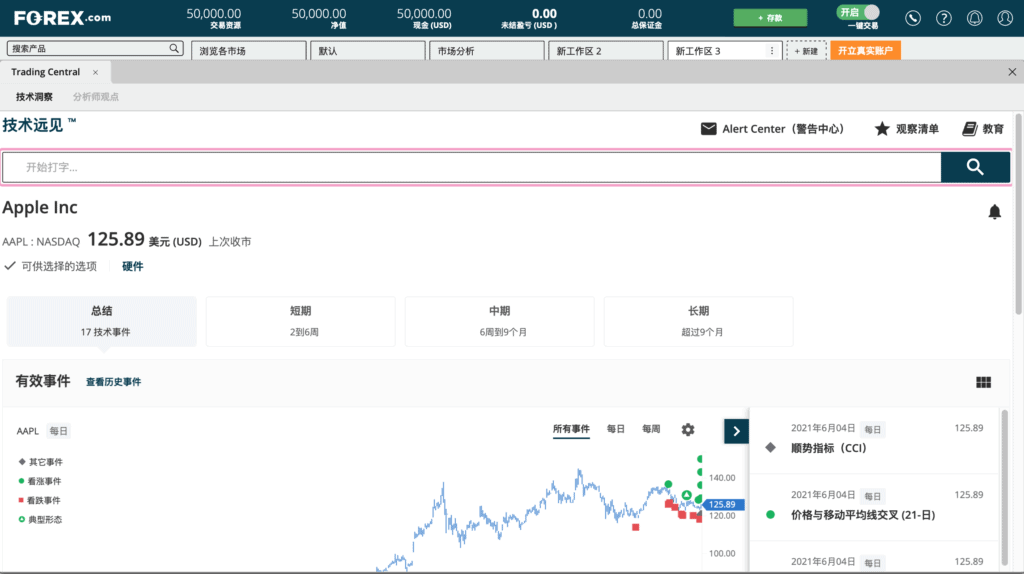This screenshot has width=1024, height=574.
Task: Switch to 浏览各市场 workspace tab
Action: point(249,51)
